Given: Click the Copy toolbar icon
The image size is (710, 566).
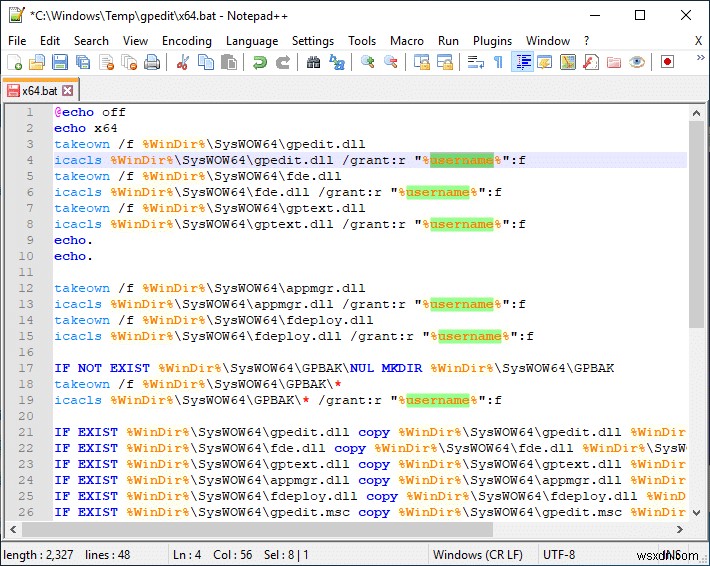Looking at the screenshot, I should pyautogui.click(x=206, y=62).
